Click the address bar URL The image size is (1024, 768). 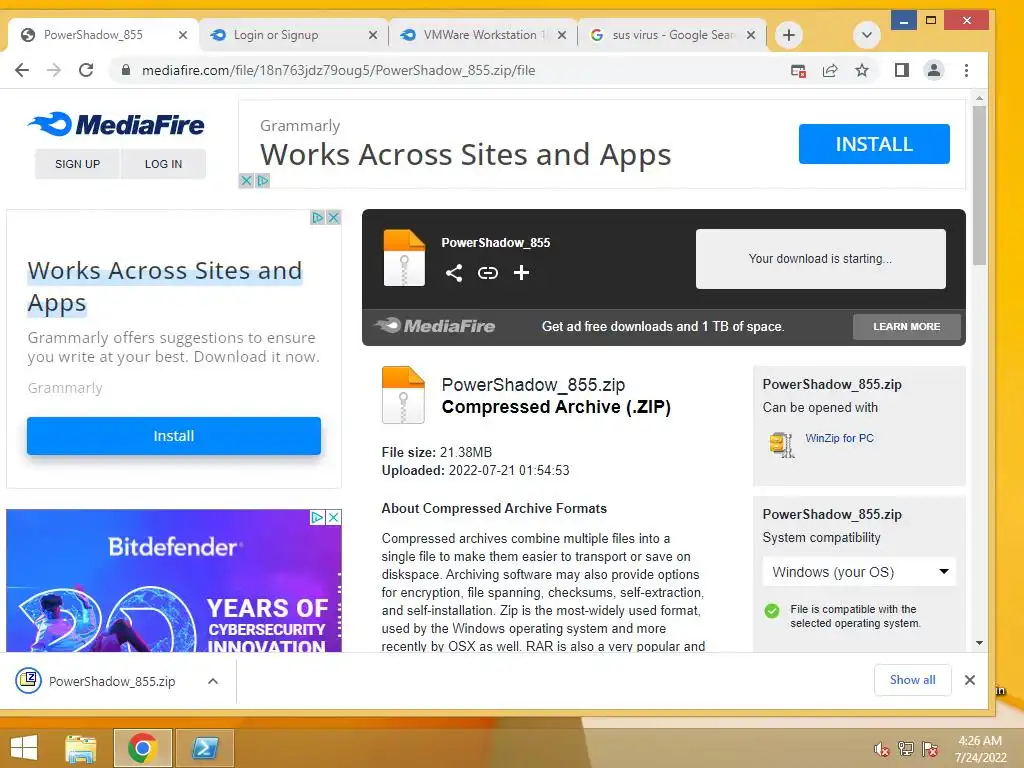[338, 71]
